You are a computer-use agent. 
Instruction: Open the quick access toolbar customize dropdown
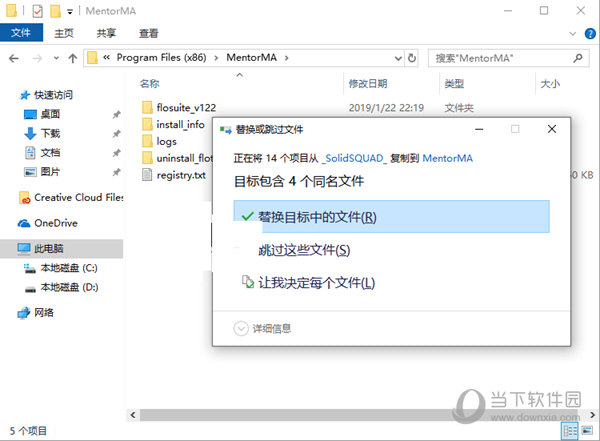click(70, 12)
